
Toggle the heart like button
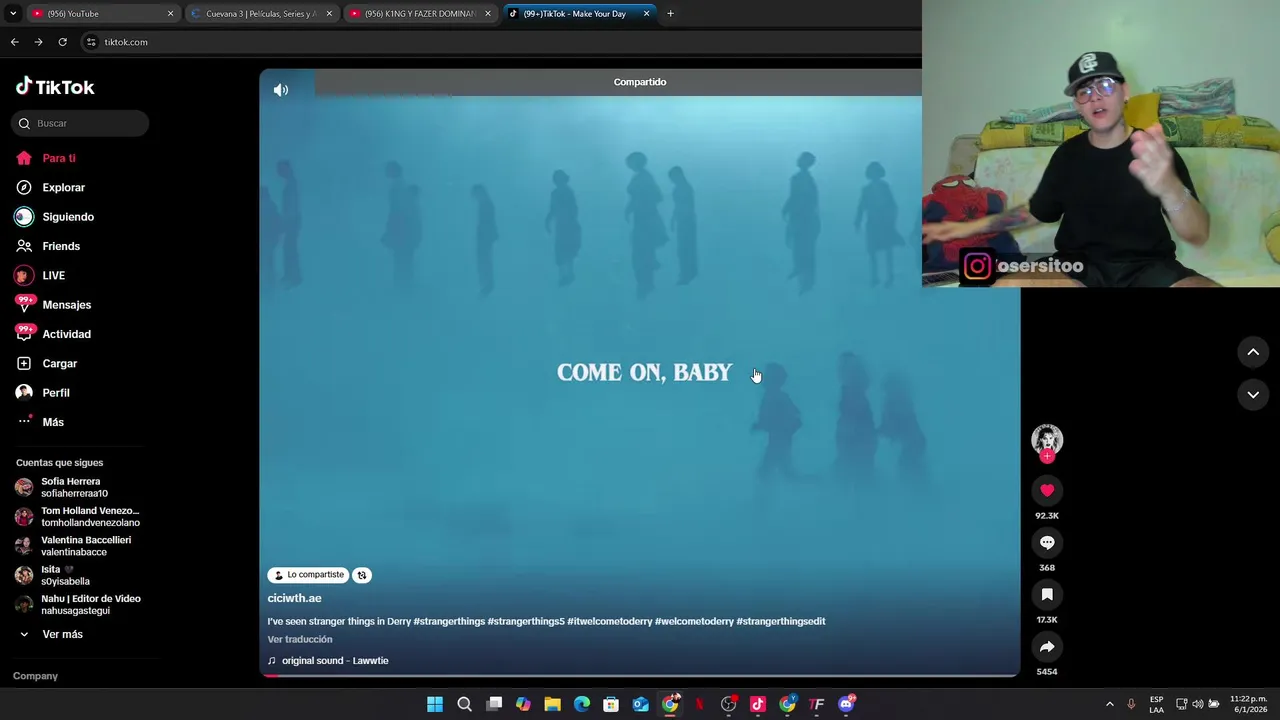point(1047,490)
